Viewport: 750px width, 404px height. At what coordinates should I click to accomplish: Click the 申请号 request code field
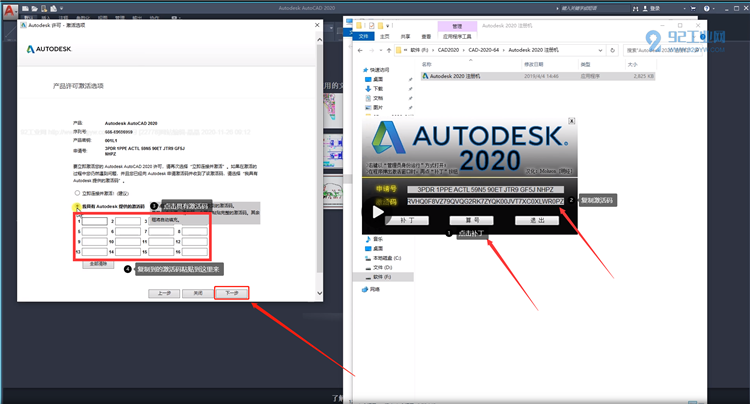pos(485,189)
